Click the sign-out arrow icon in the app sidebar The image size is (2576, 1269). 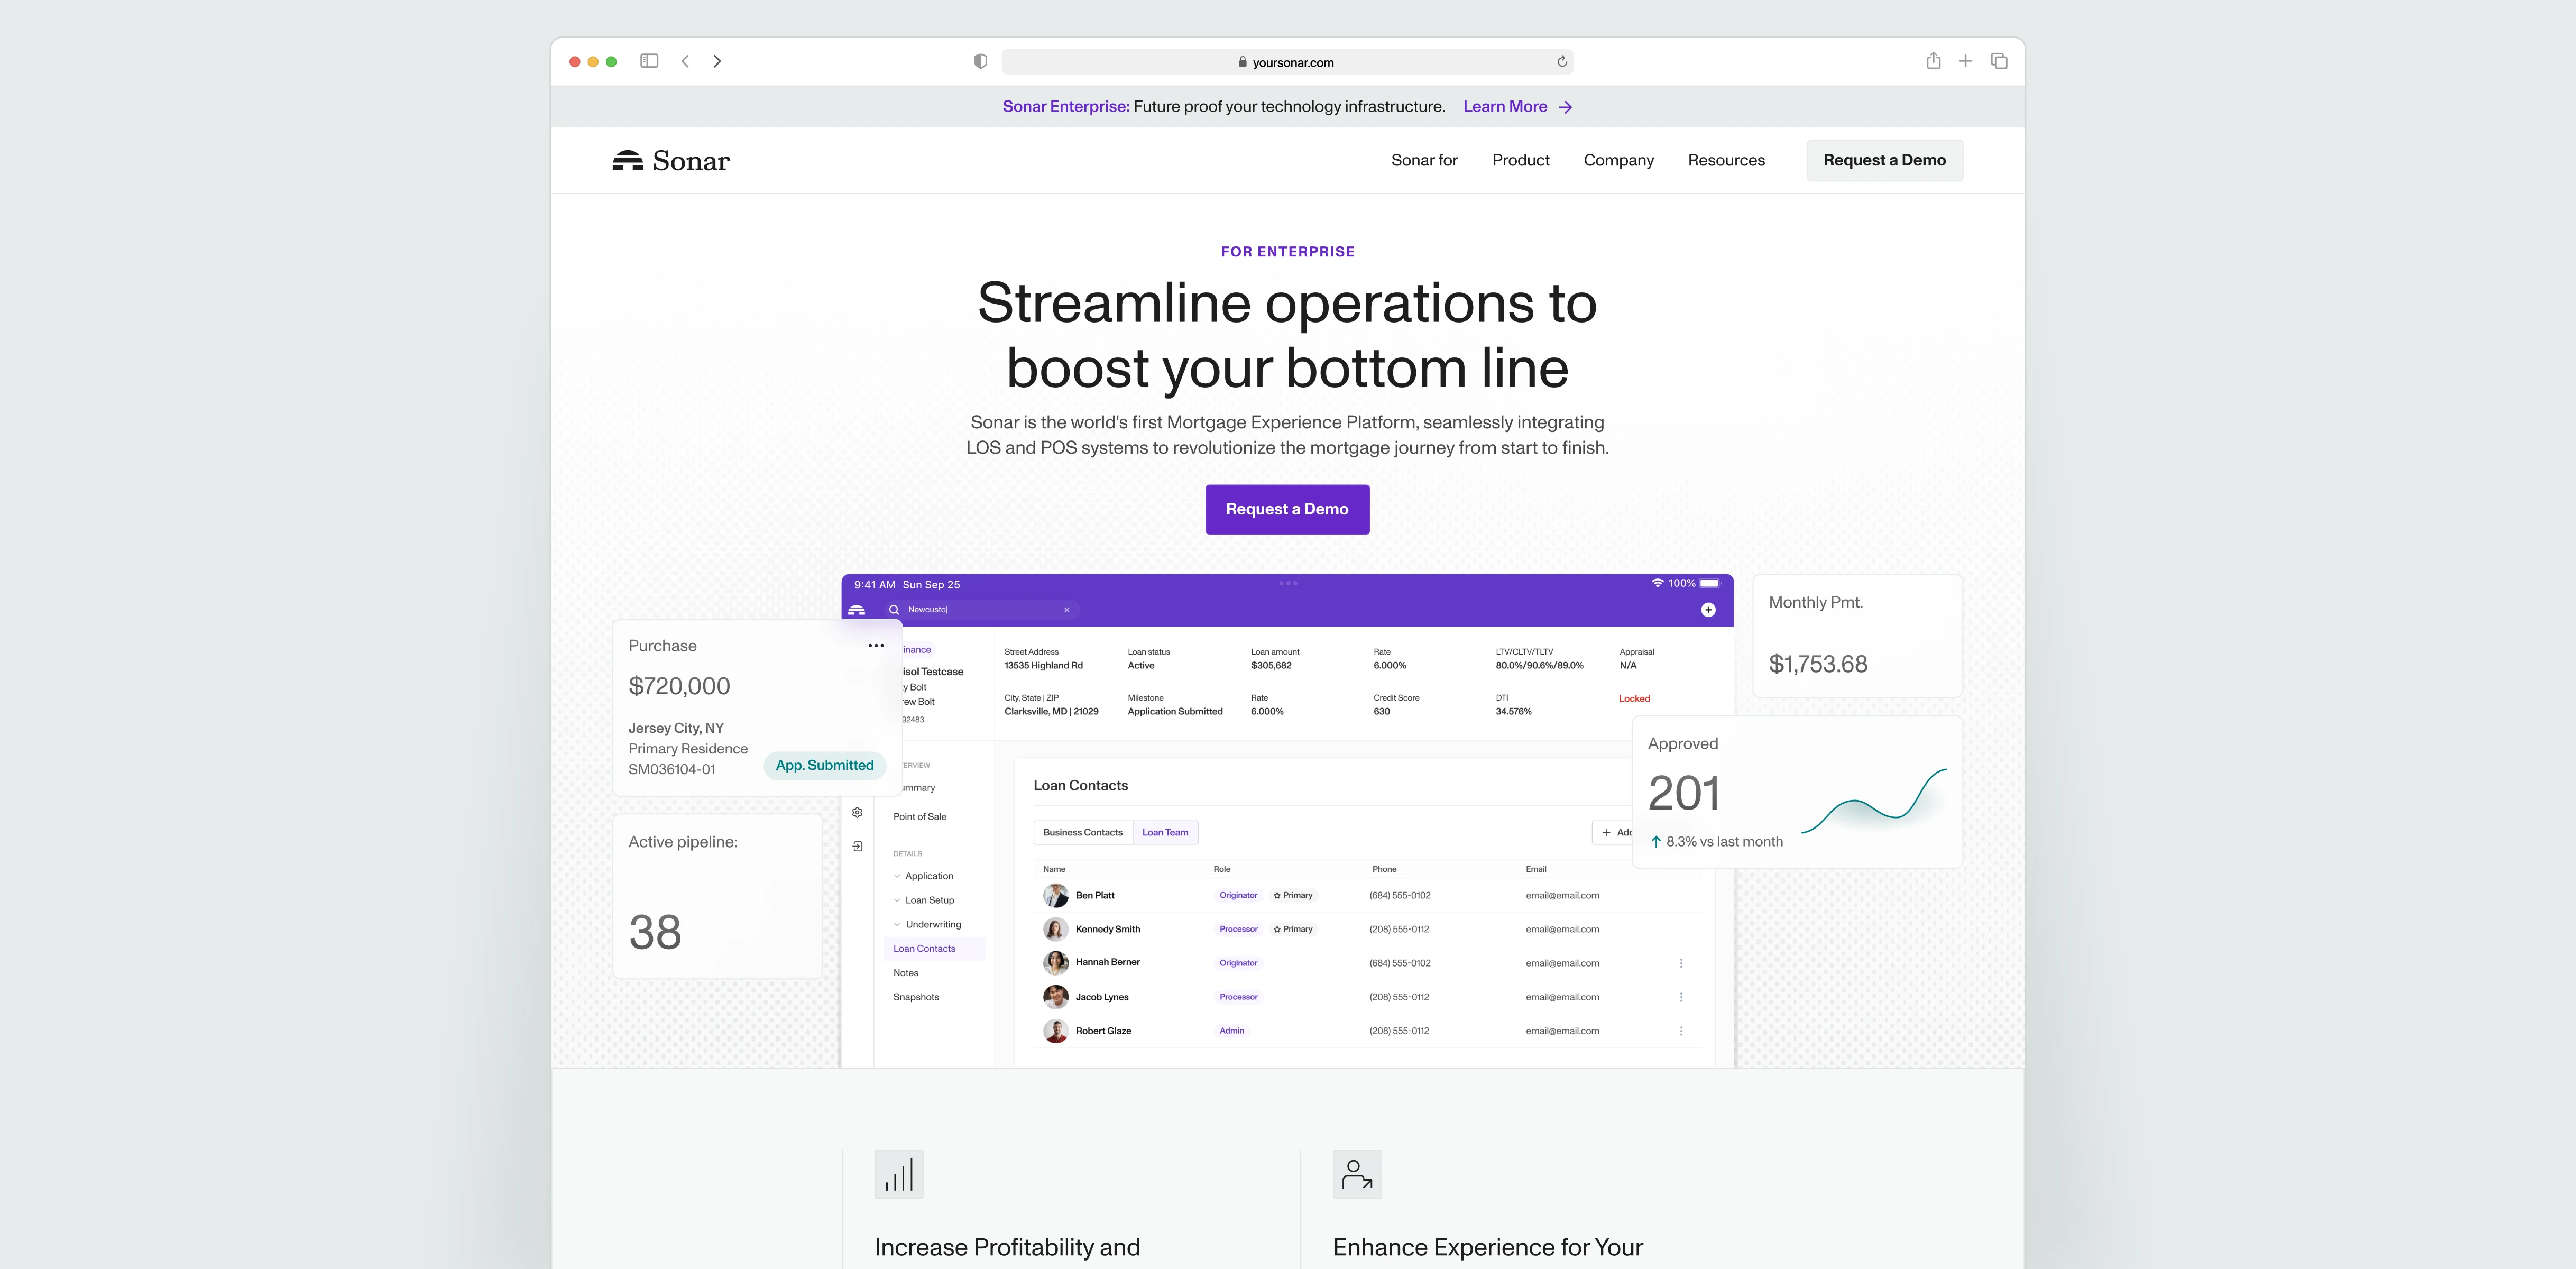coord(857,846)
